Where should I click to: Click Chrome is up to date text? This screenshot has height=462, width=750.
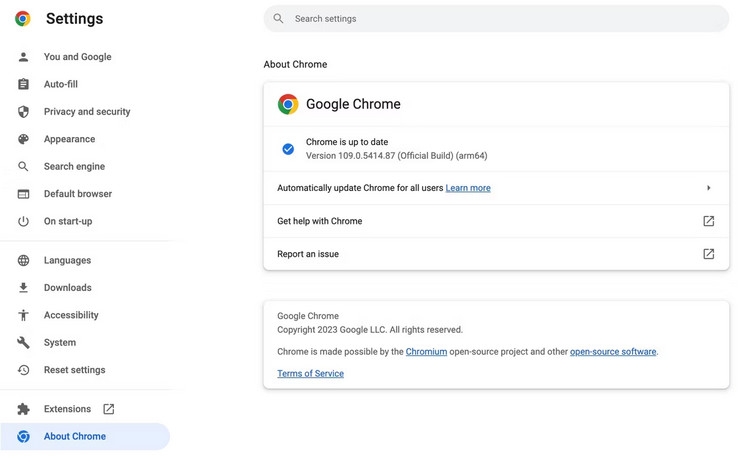pos(347,142)
